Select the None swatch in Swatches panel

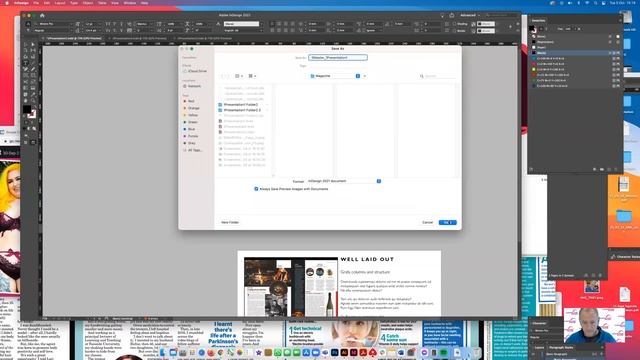pos(575,36)
